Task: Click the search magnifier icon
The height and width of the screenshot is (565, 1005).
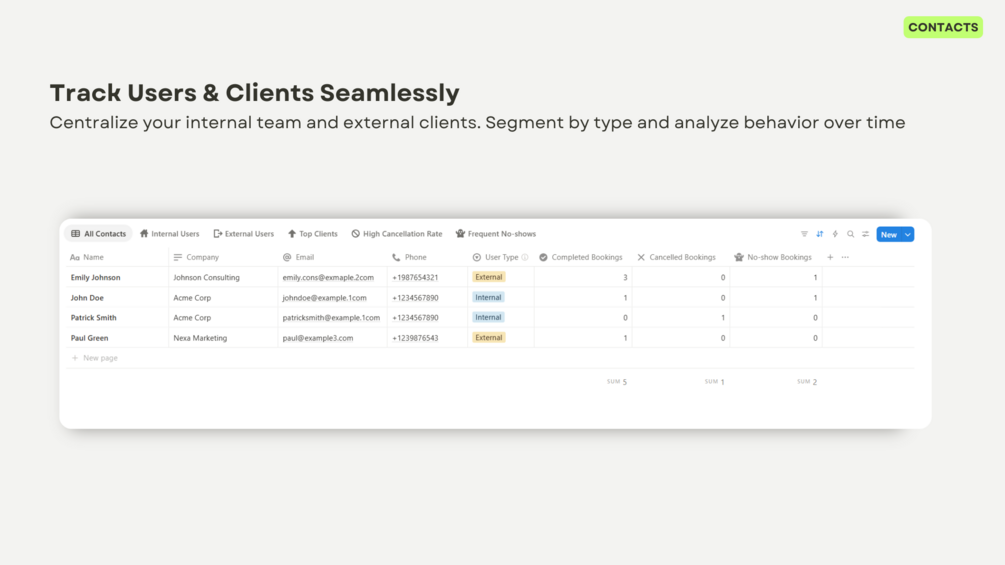Action: [851, 234]
